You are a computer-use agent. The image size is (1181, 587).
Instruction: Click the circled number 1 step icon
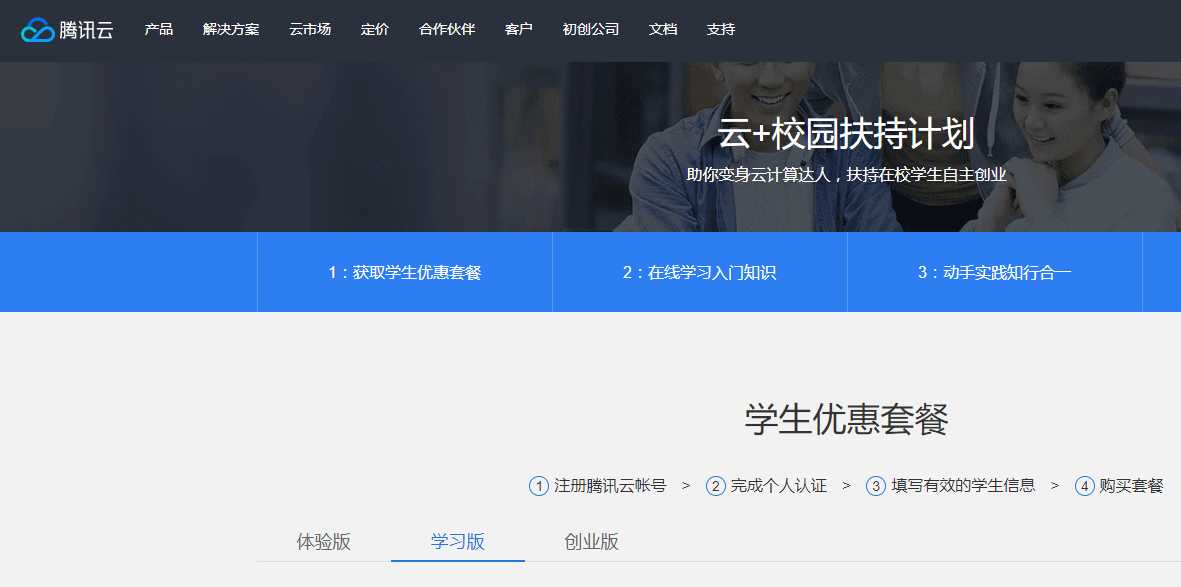click(539, 486)
